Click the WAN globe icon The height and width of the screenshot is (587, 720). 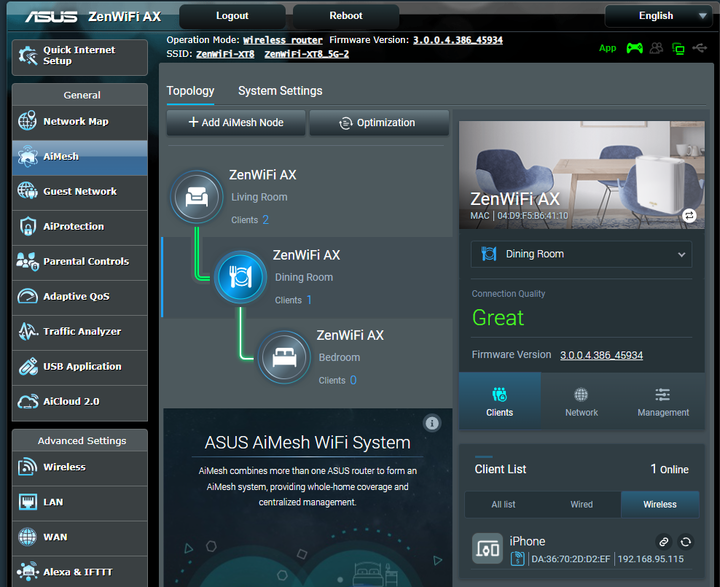click(x=27, y=537)
